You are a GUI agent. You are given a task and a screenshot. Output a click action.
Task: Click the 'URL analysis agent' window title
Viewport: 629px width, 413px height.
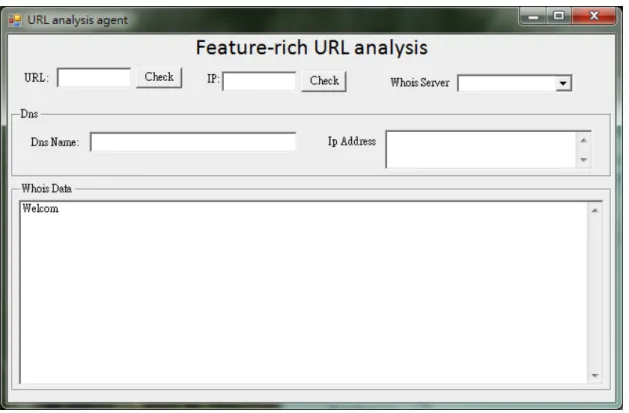click(77, 20)
